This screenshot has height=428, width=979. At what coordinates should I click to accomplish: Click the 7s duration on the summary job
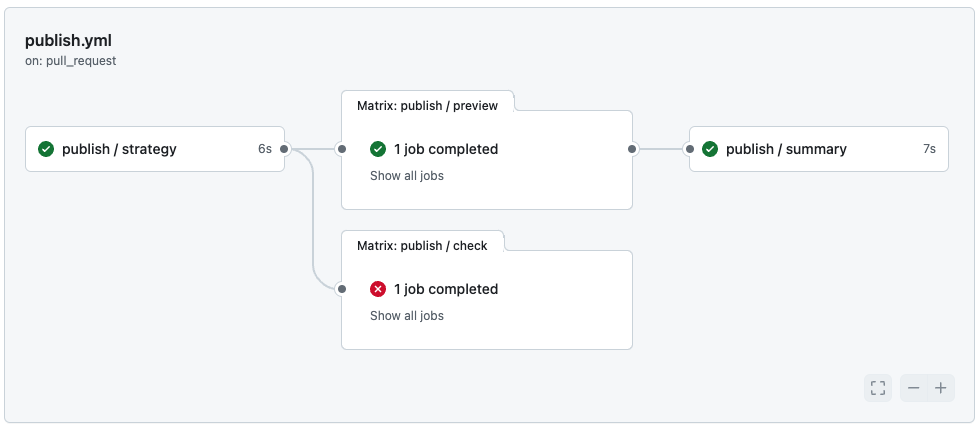click(x=929, y=149)
